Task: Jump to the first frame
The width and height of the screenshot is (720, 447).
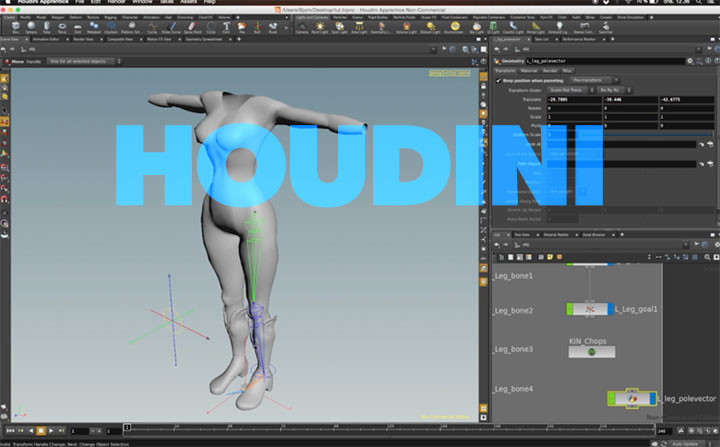Action: [10, 430]
